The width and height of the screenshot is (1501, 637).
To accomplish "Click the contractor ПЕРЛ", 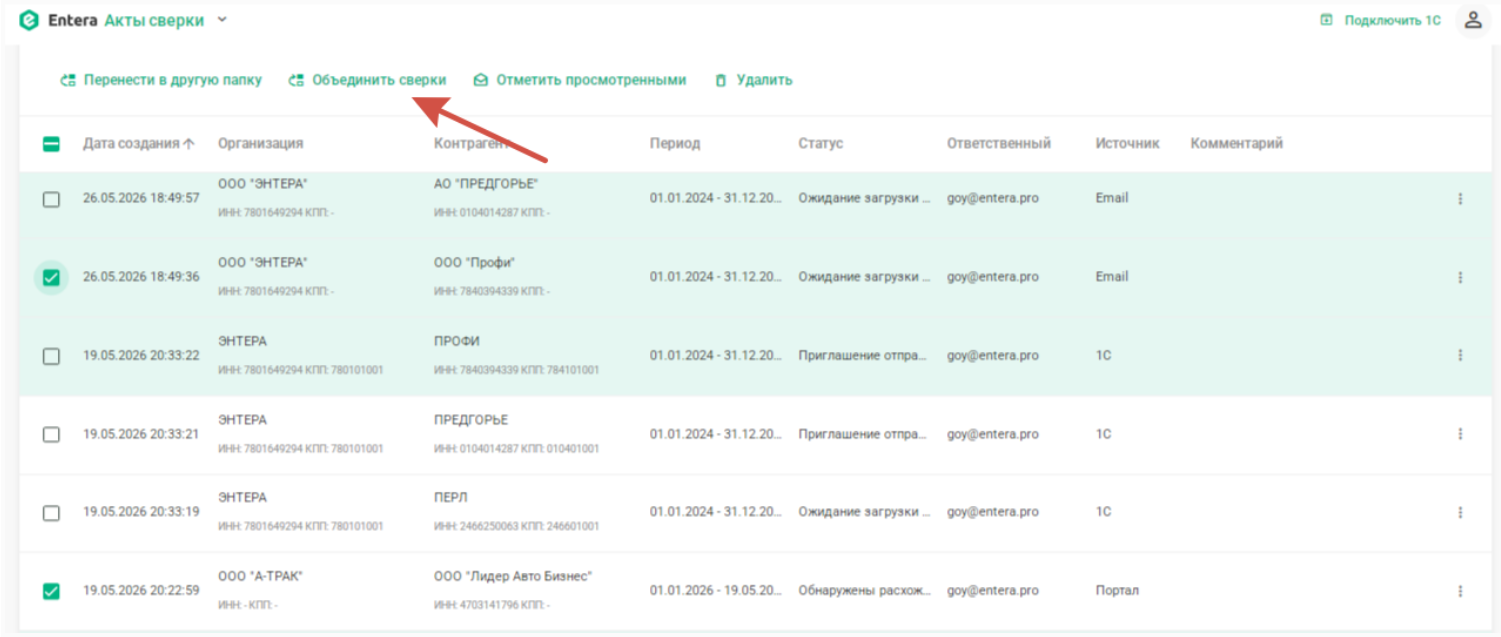I will pyautogui.click(x=451, y=497).
